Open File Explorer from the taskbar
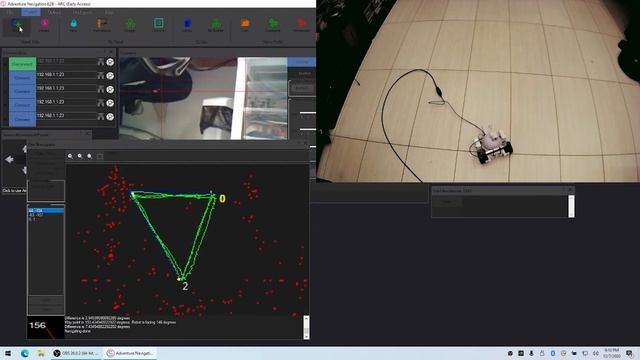The image size is (640, 360). coord(41,353)
